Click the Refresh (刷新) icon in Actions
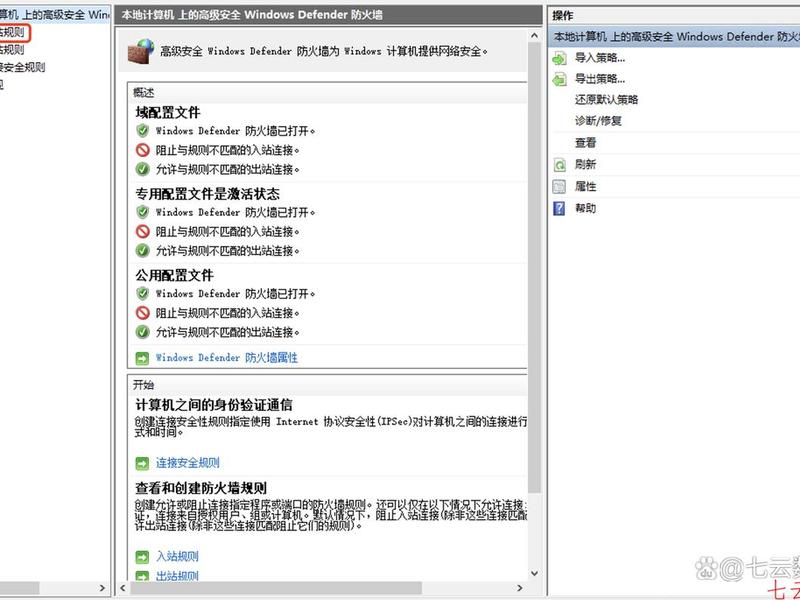 (x=560, y=165)
